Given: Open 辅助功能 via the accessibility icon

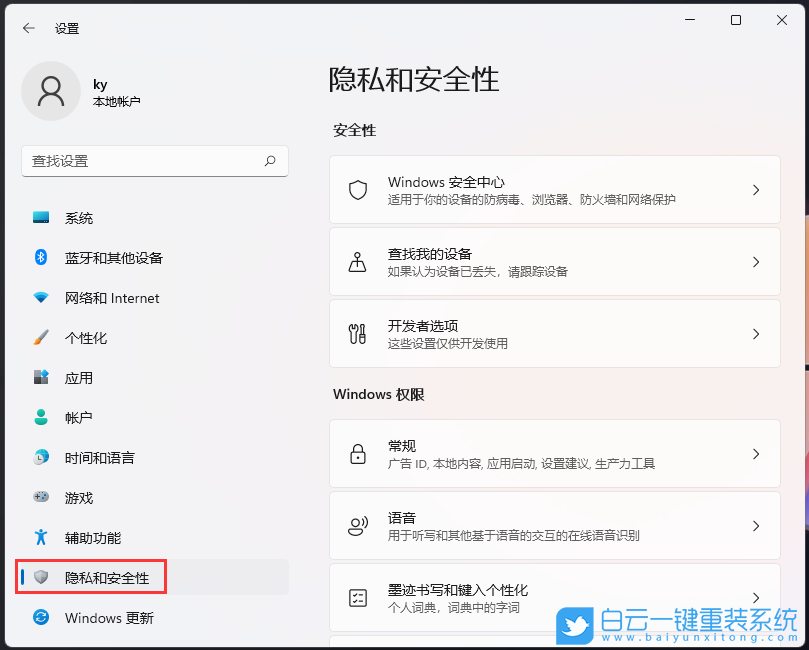Looking at the screenshot, I should tap(40, 538).
